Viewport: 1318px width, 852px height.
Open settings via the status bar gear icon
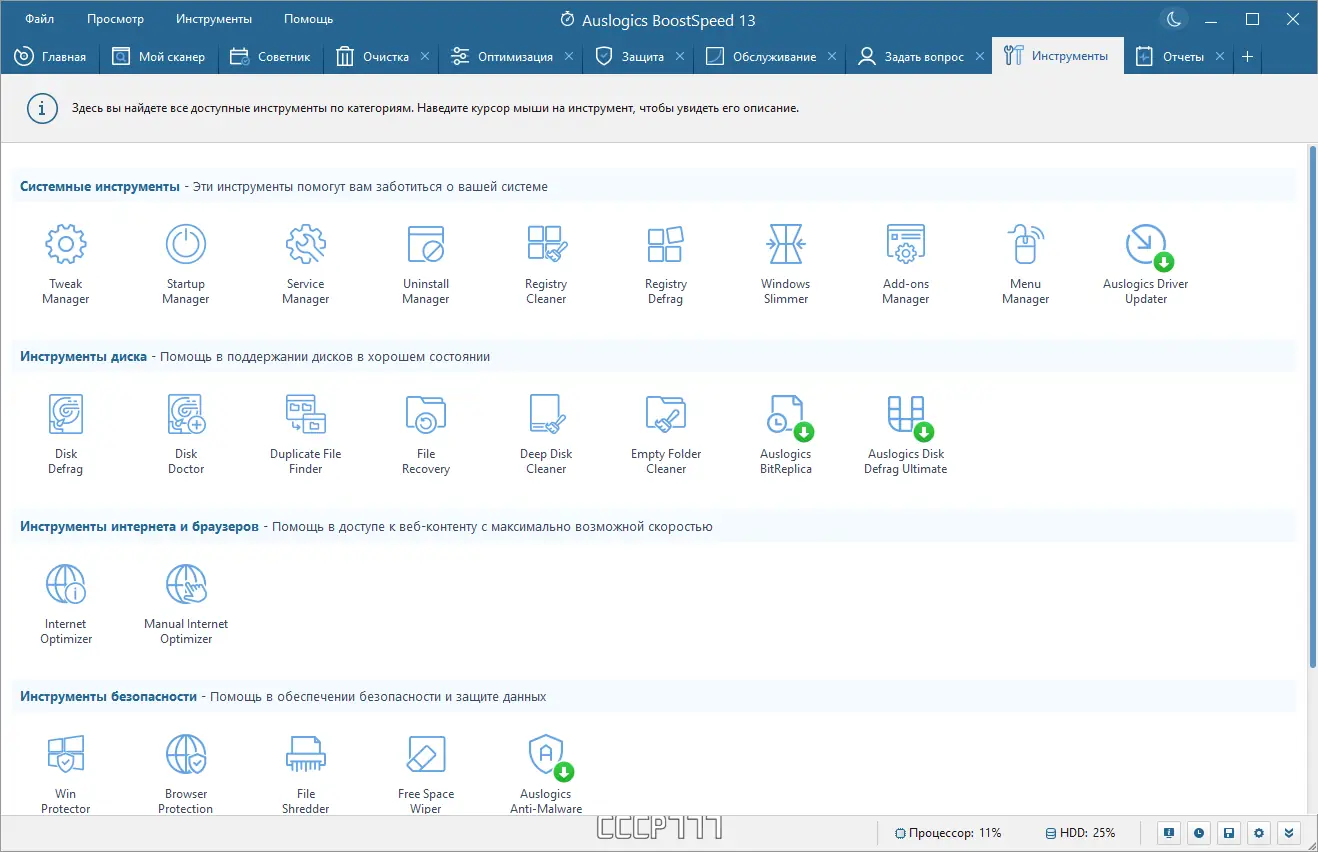[1259, 832]
